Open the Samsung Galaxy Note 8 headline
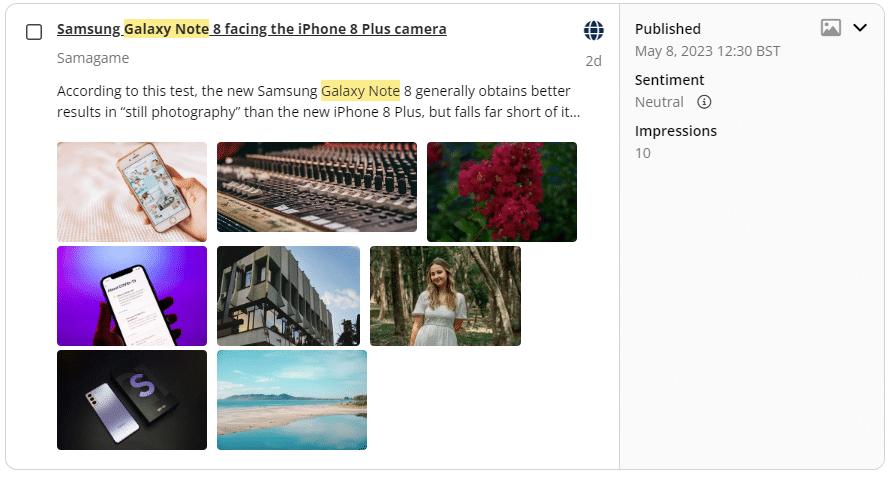The width and height of the screenshot is (890, 479). point(252,29)
